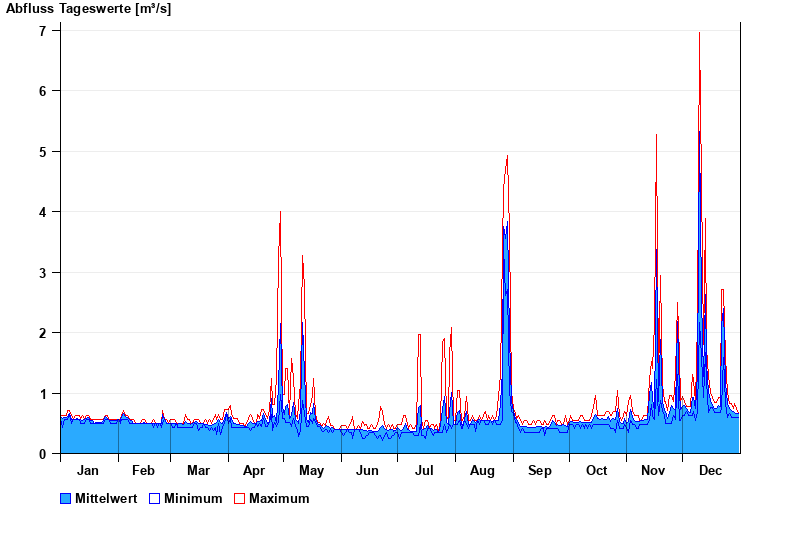Screen dimensions: 800x550
Task: Click the y-axis value 7
Action: (x=43, y=30)
